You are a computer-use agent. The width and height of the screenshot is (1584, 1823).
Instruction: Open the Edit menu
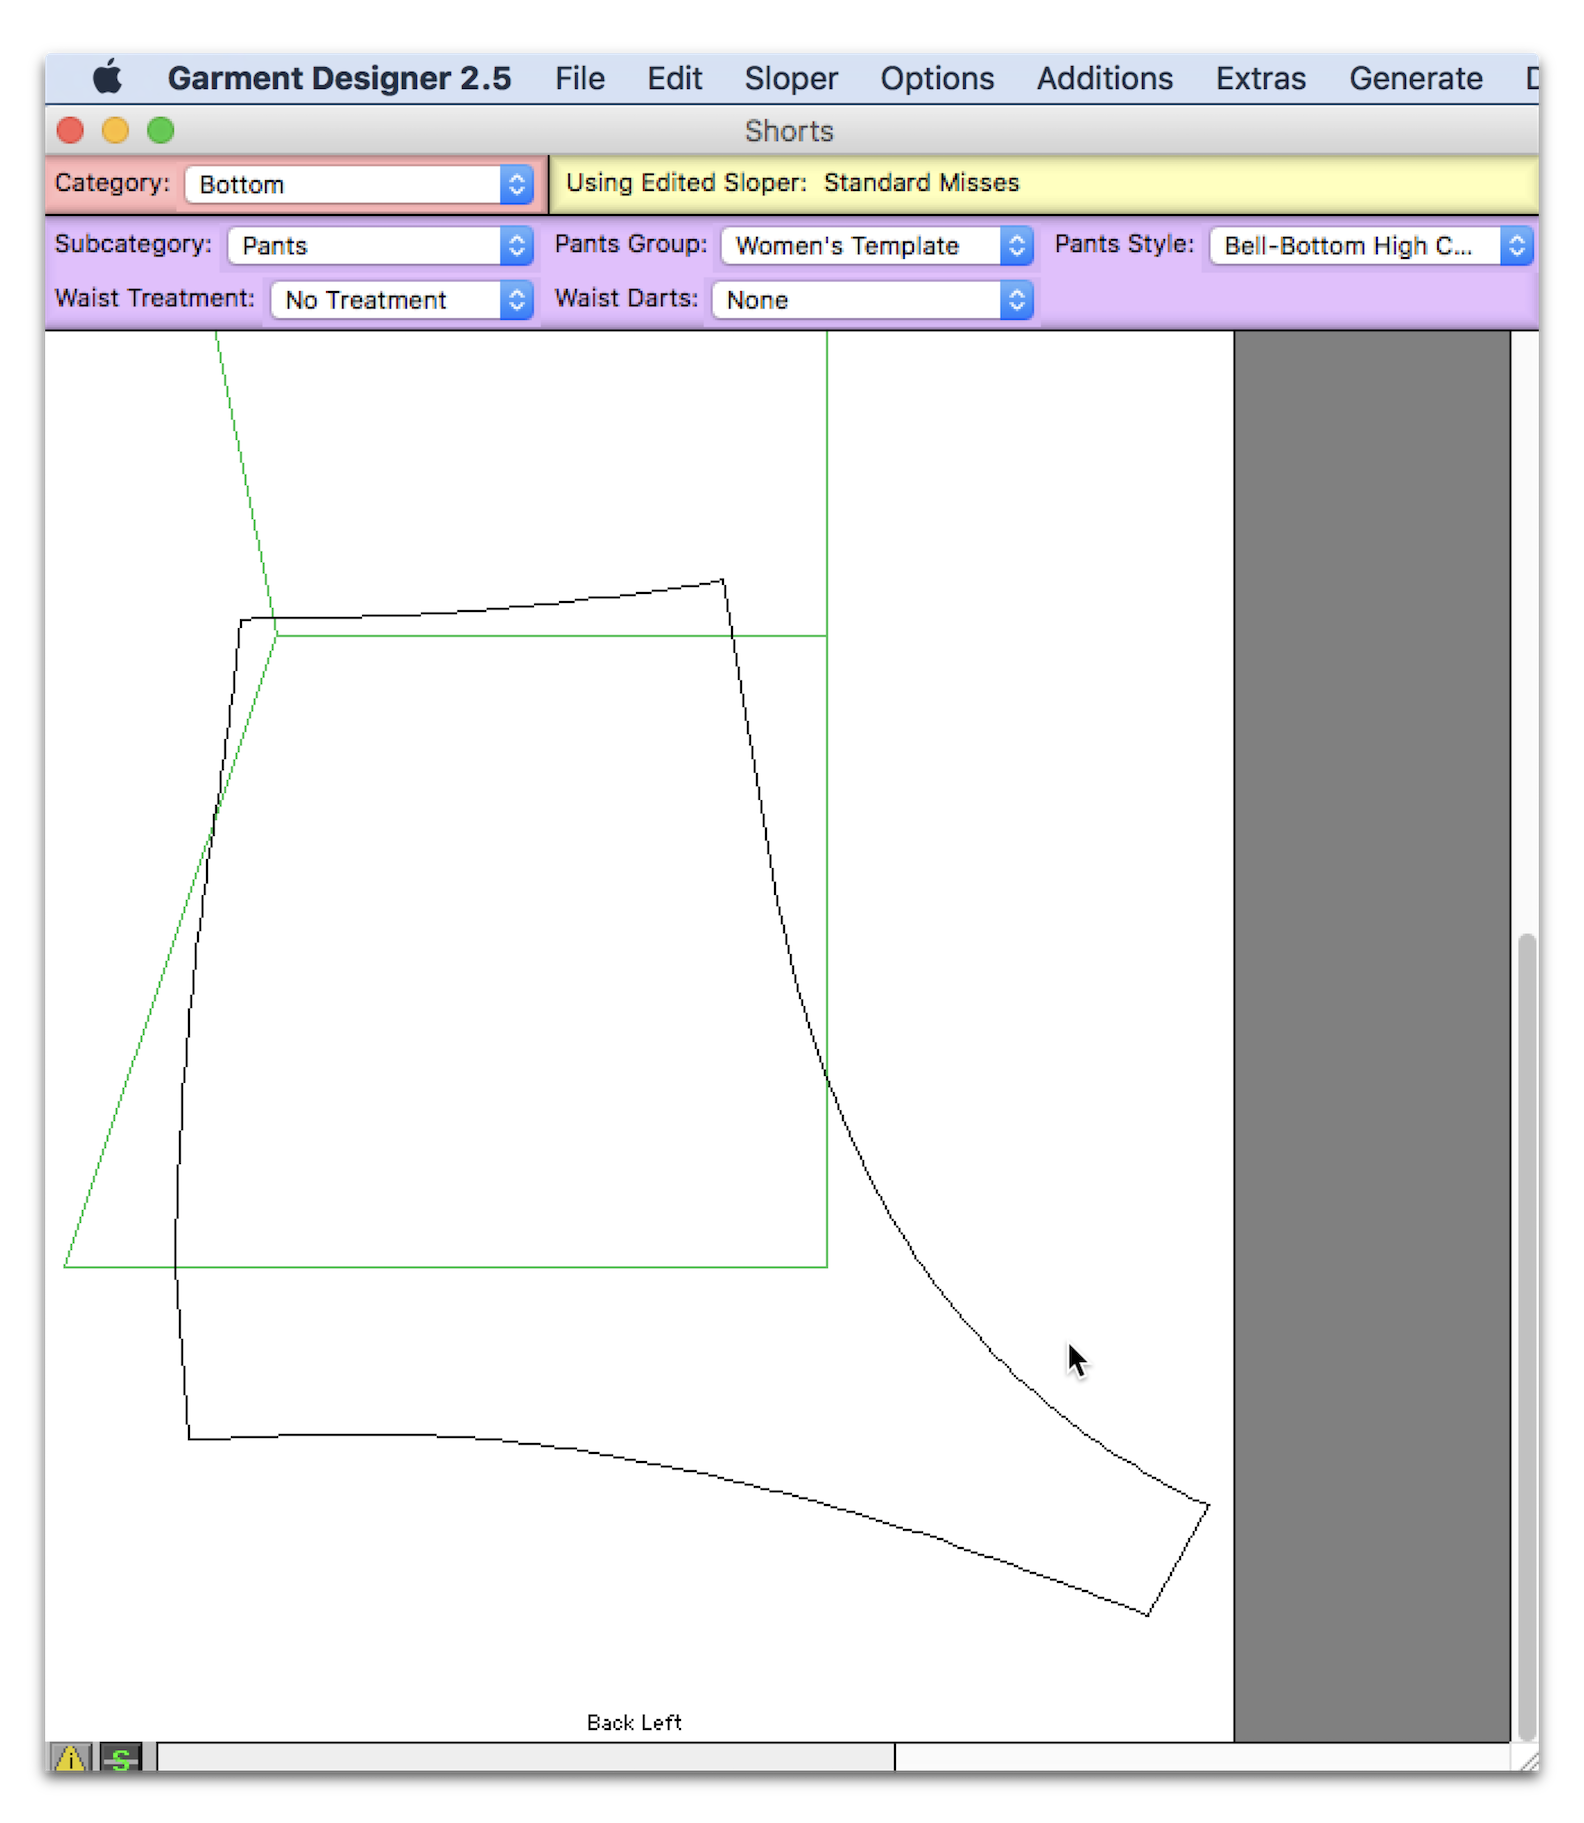coord(674,78)
